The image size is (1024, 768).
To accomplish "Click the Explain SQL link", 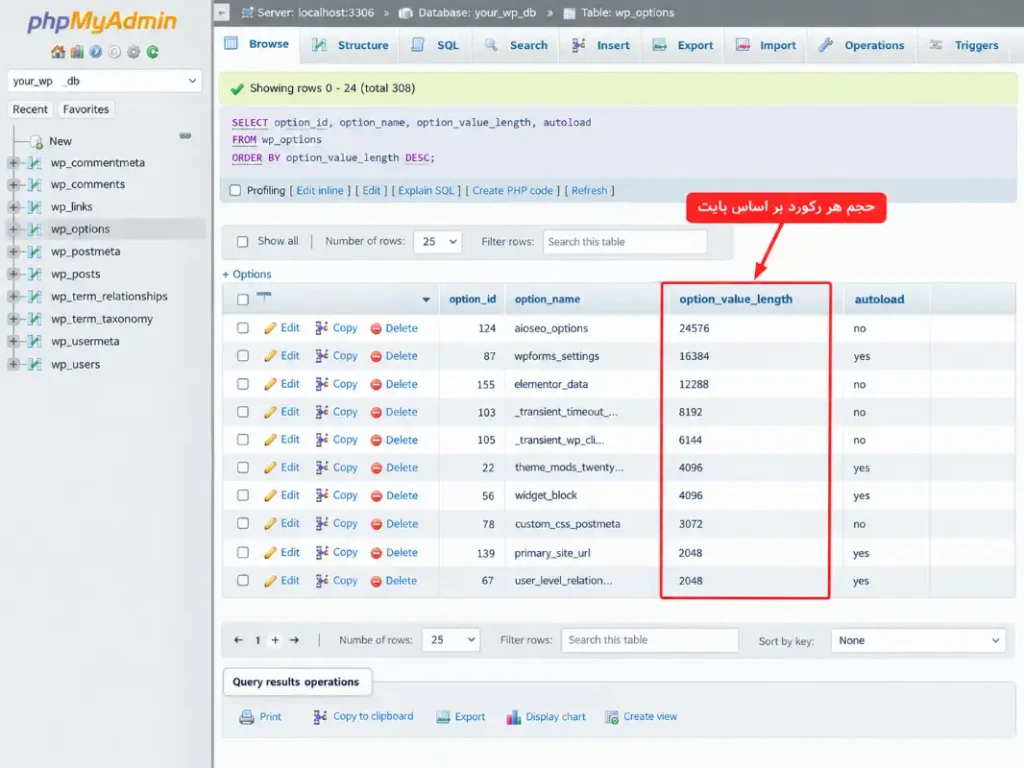I will coord(426,191).
